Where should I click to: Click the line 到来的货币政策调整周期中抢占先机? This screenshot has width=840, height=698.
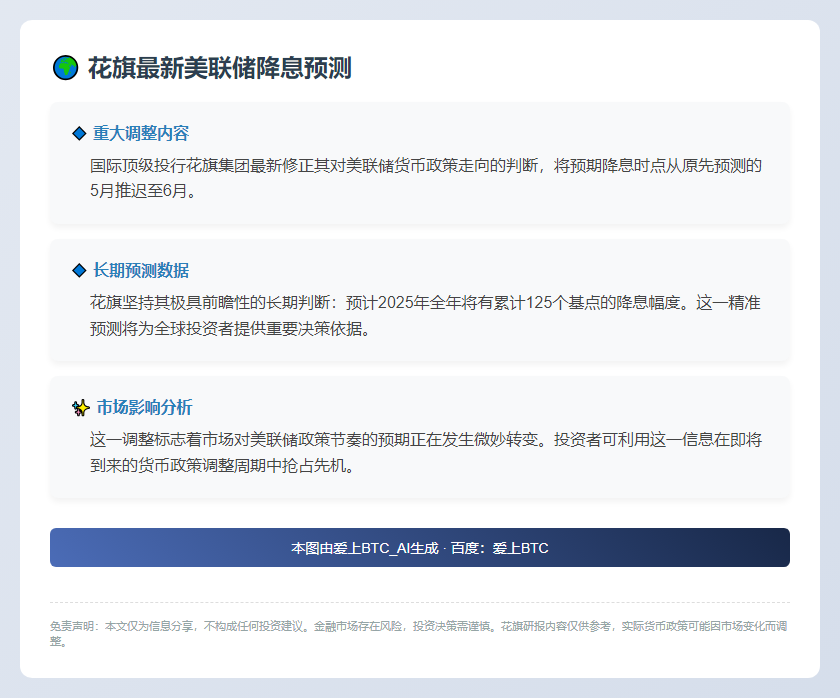222,466
